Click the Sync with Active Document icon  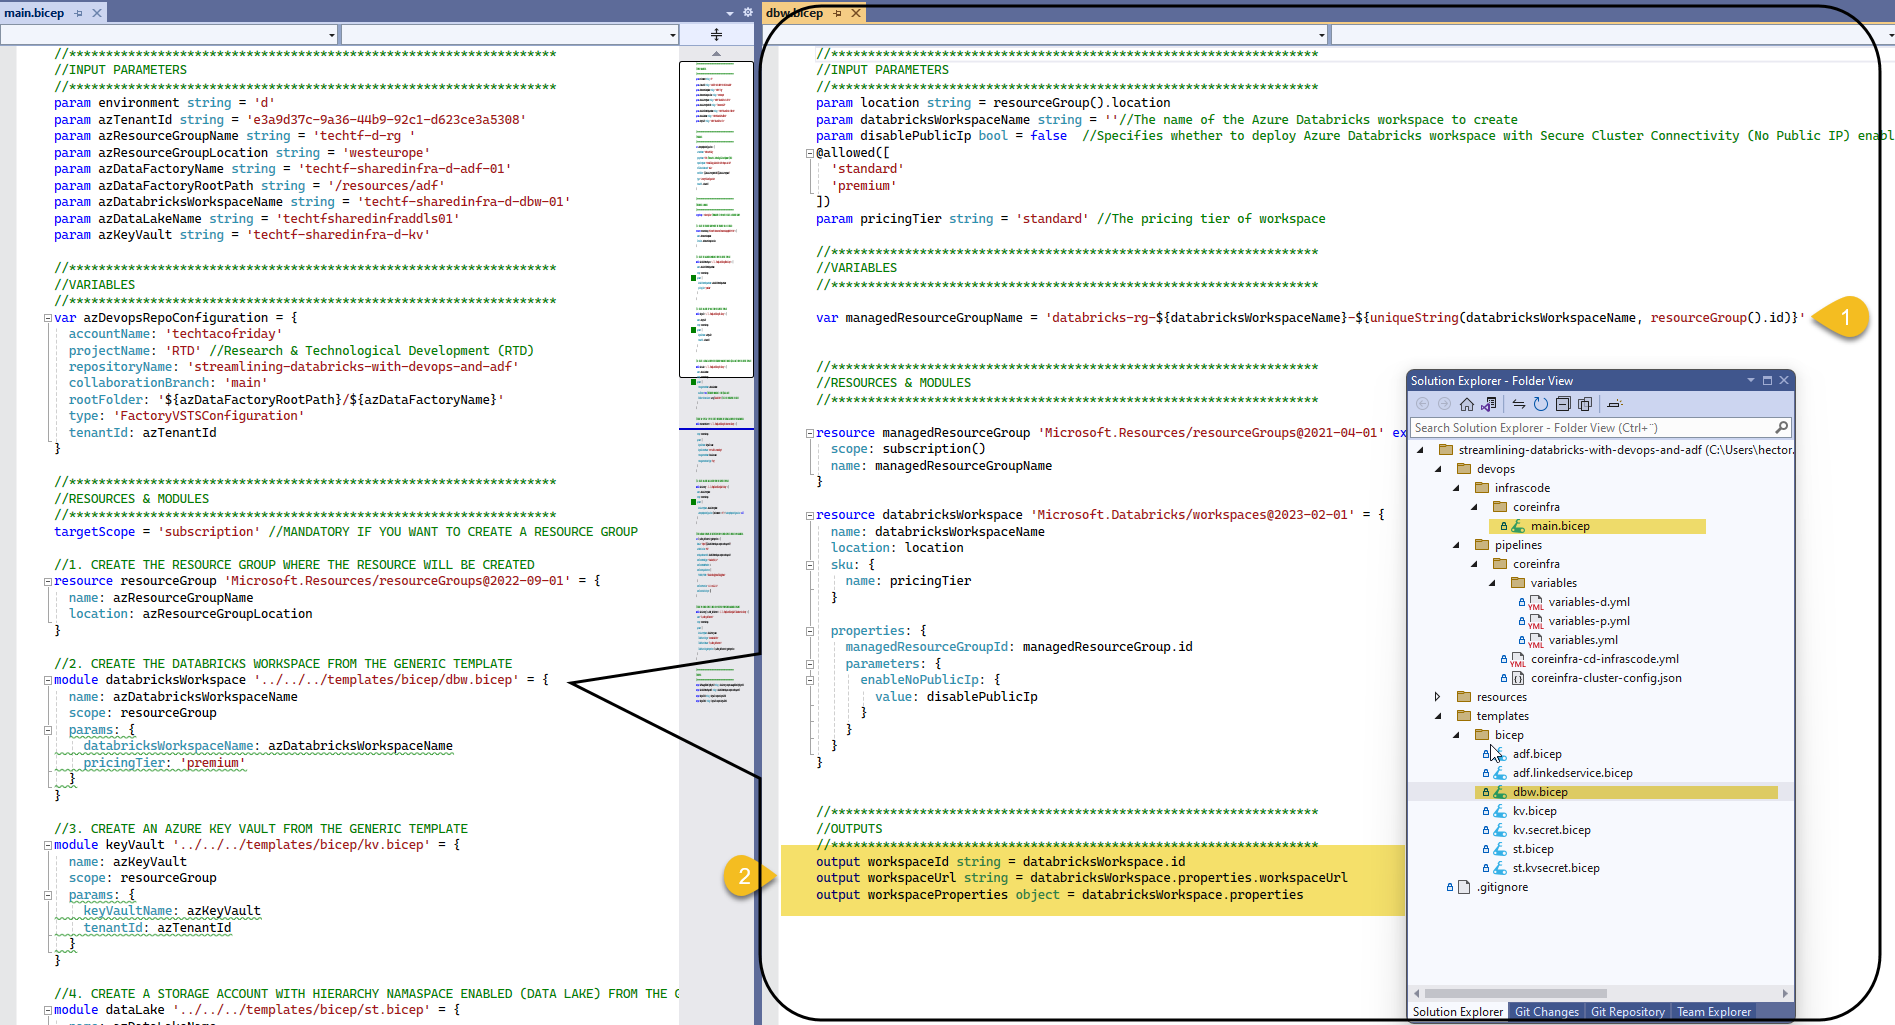point(1519,404)
